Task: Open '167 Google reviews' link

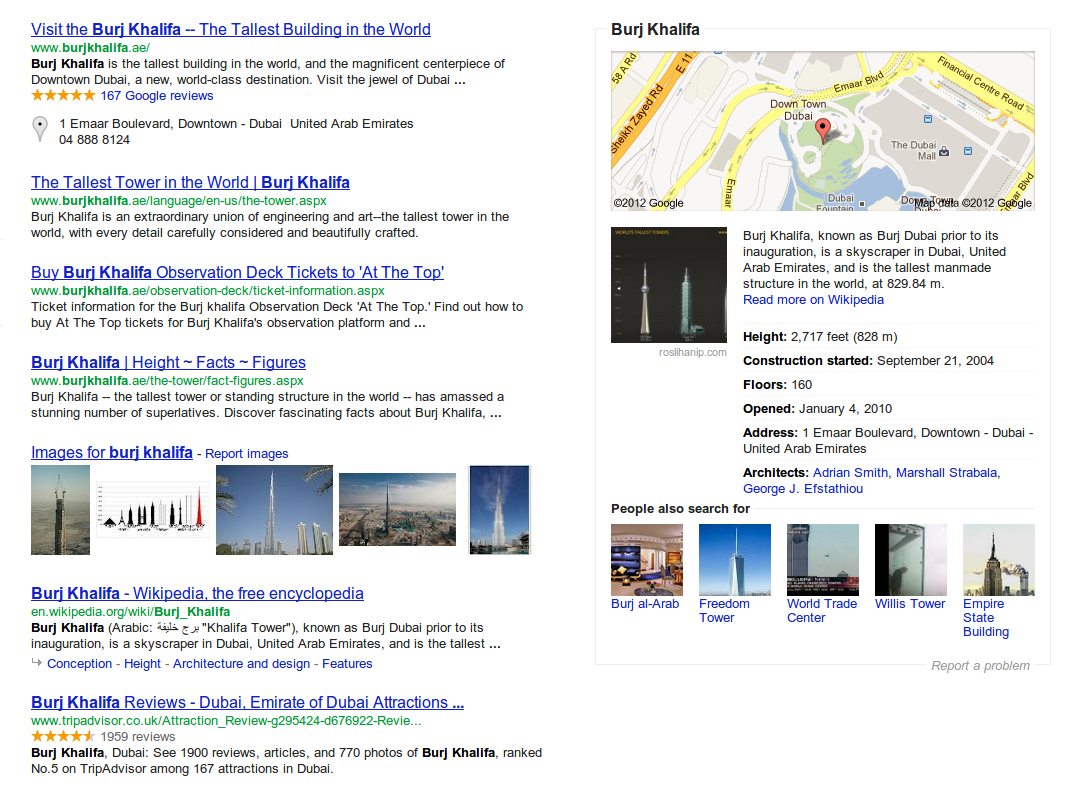Action: tap(157, 96)
